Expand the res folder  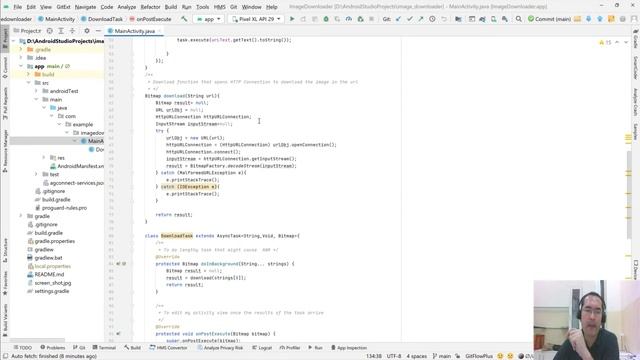coord(44,158)
